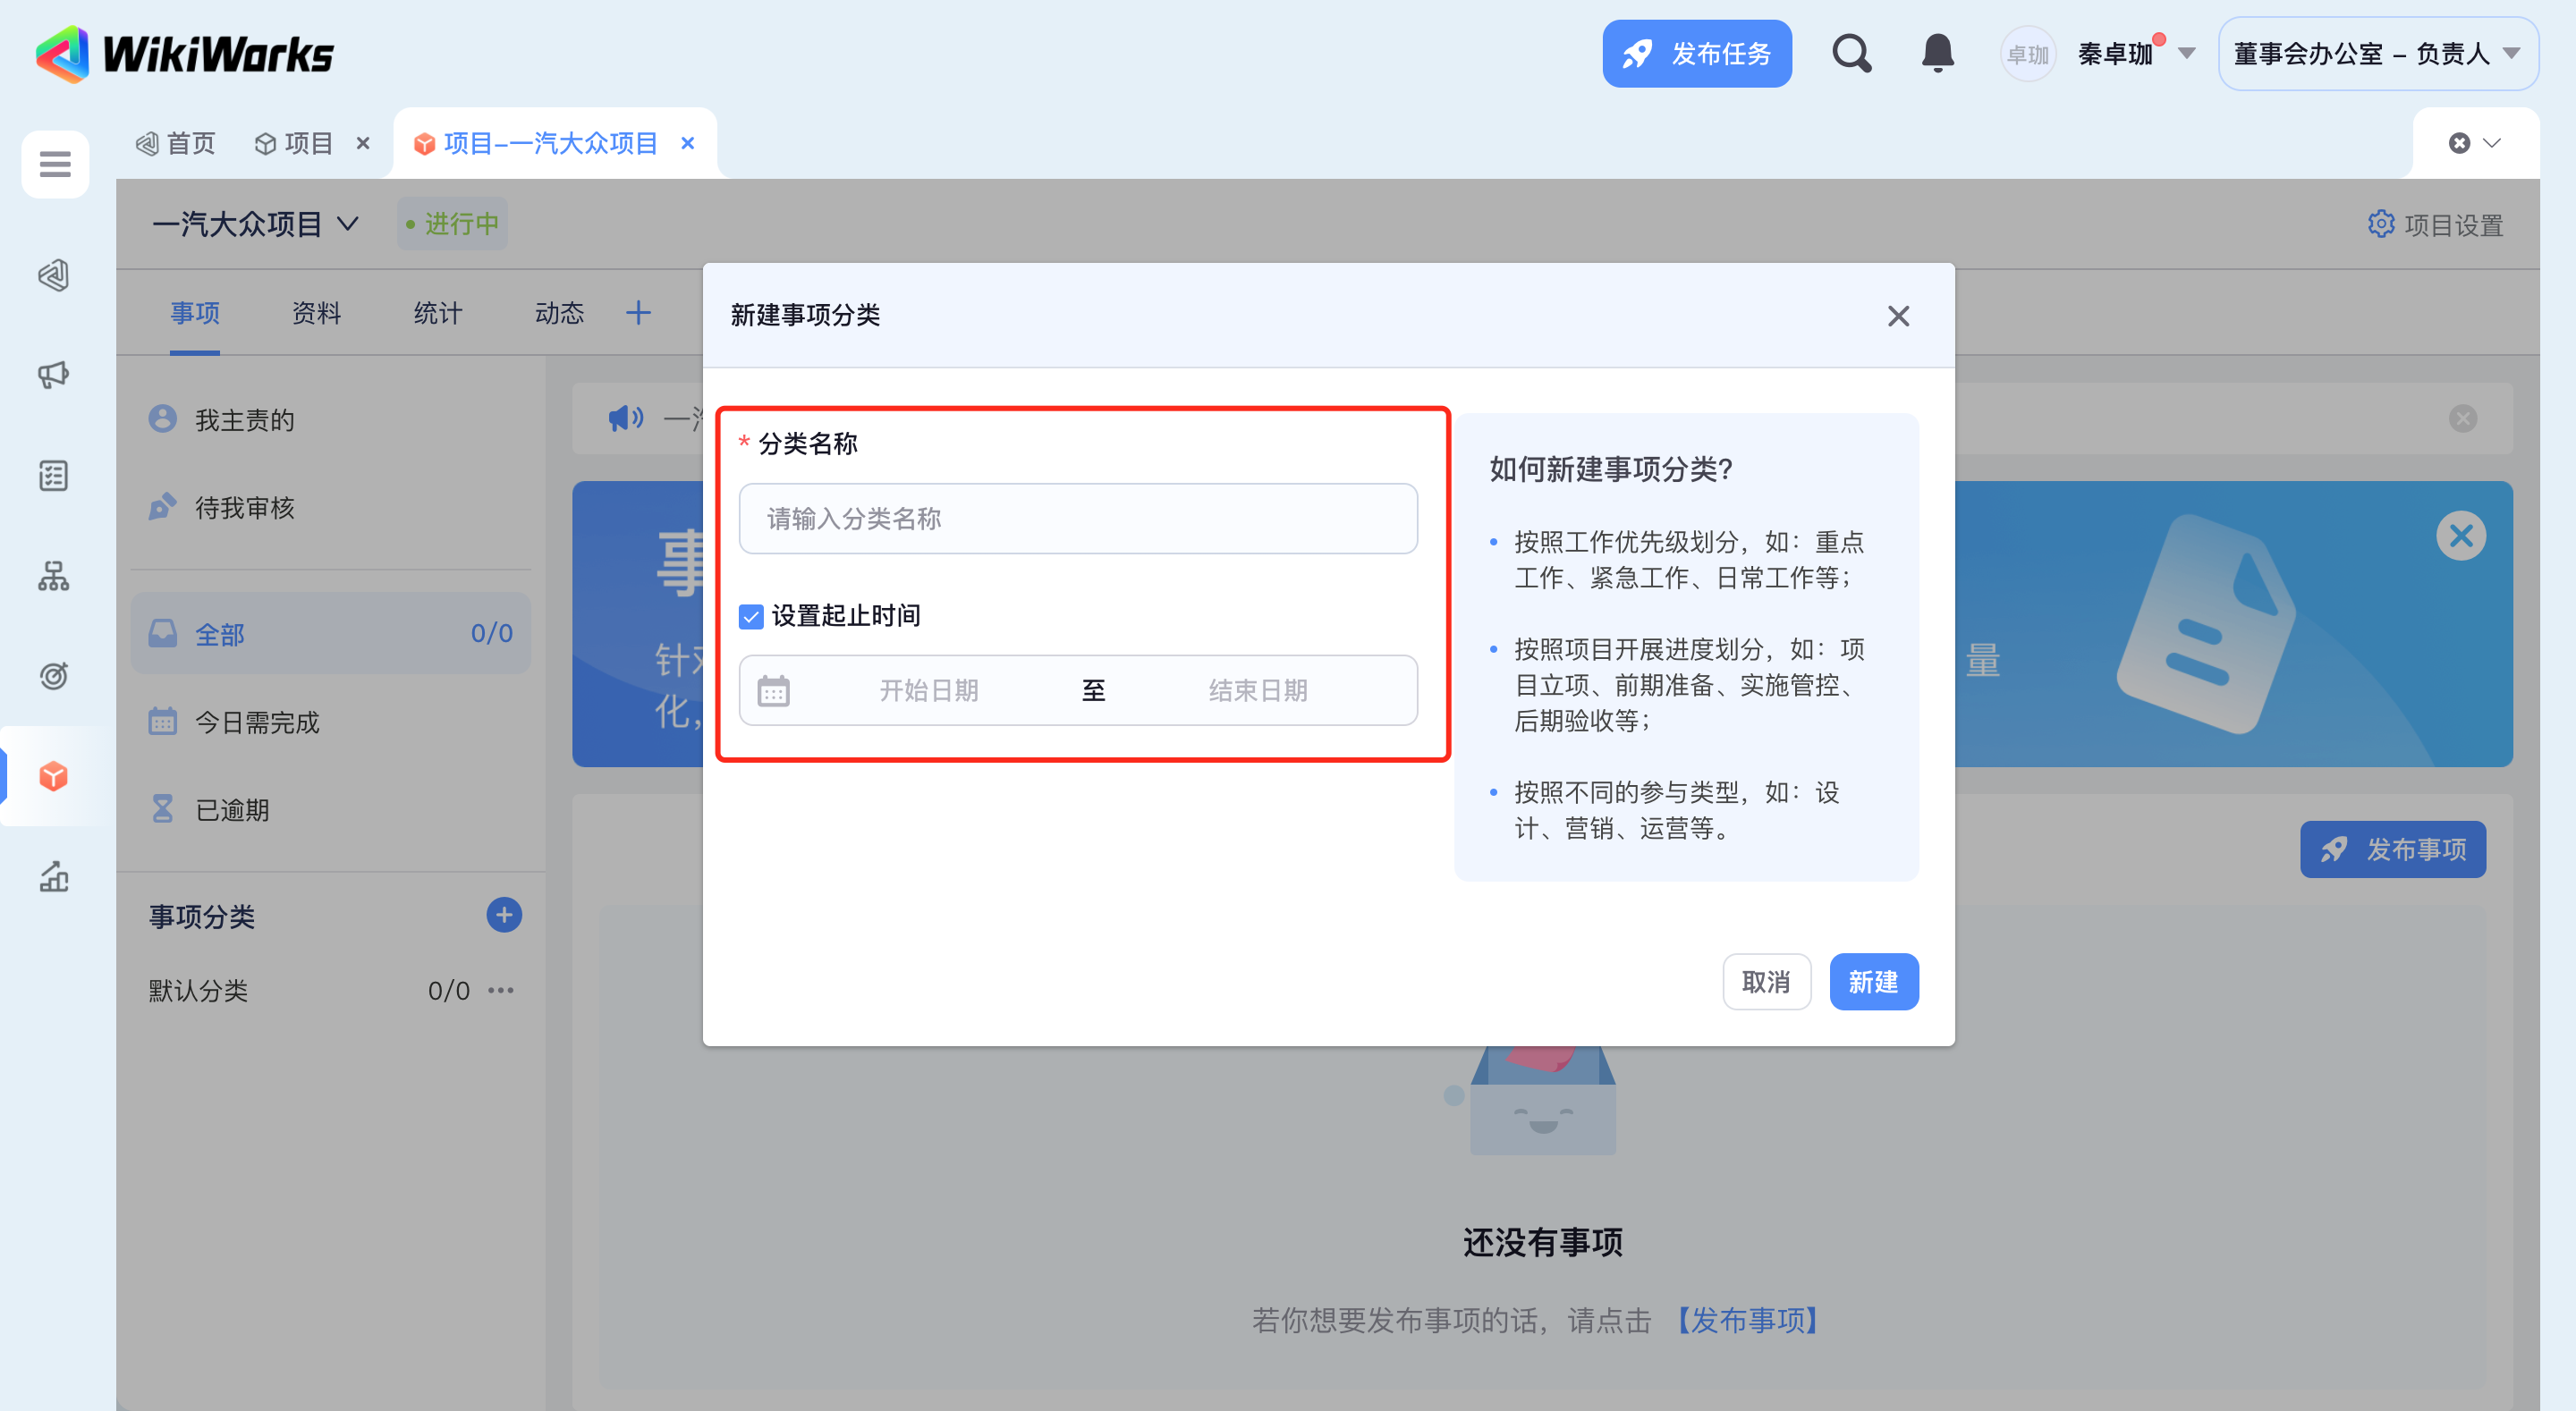Click the 取消 button
Image resolution: width=2576 pixels, height=1411 pixels.
1766,981
